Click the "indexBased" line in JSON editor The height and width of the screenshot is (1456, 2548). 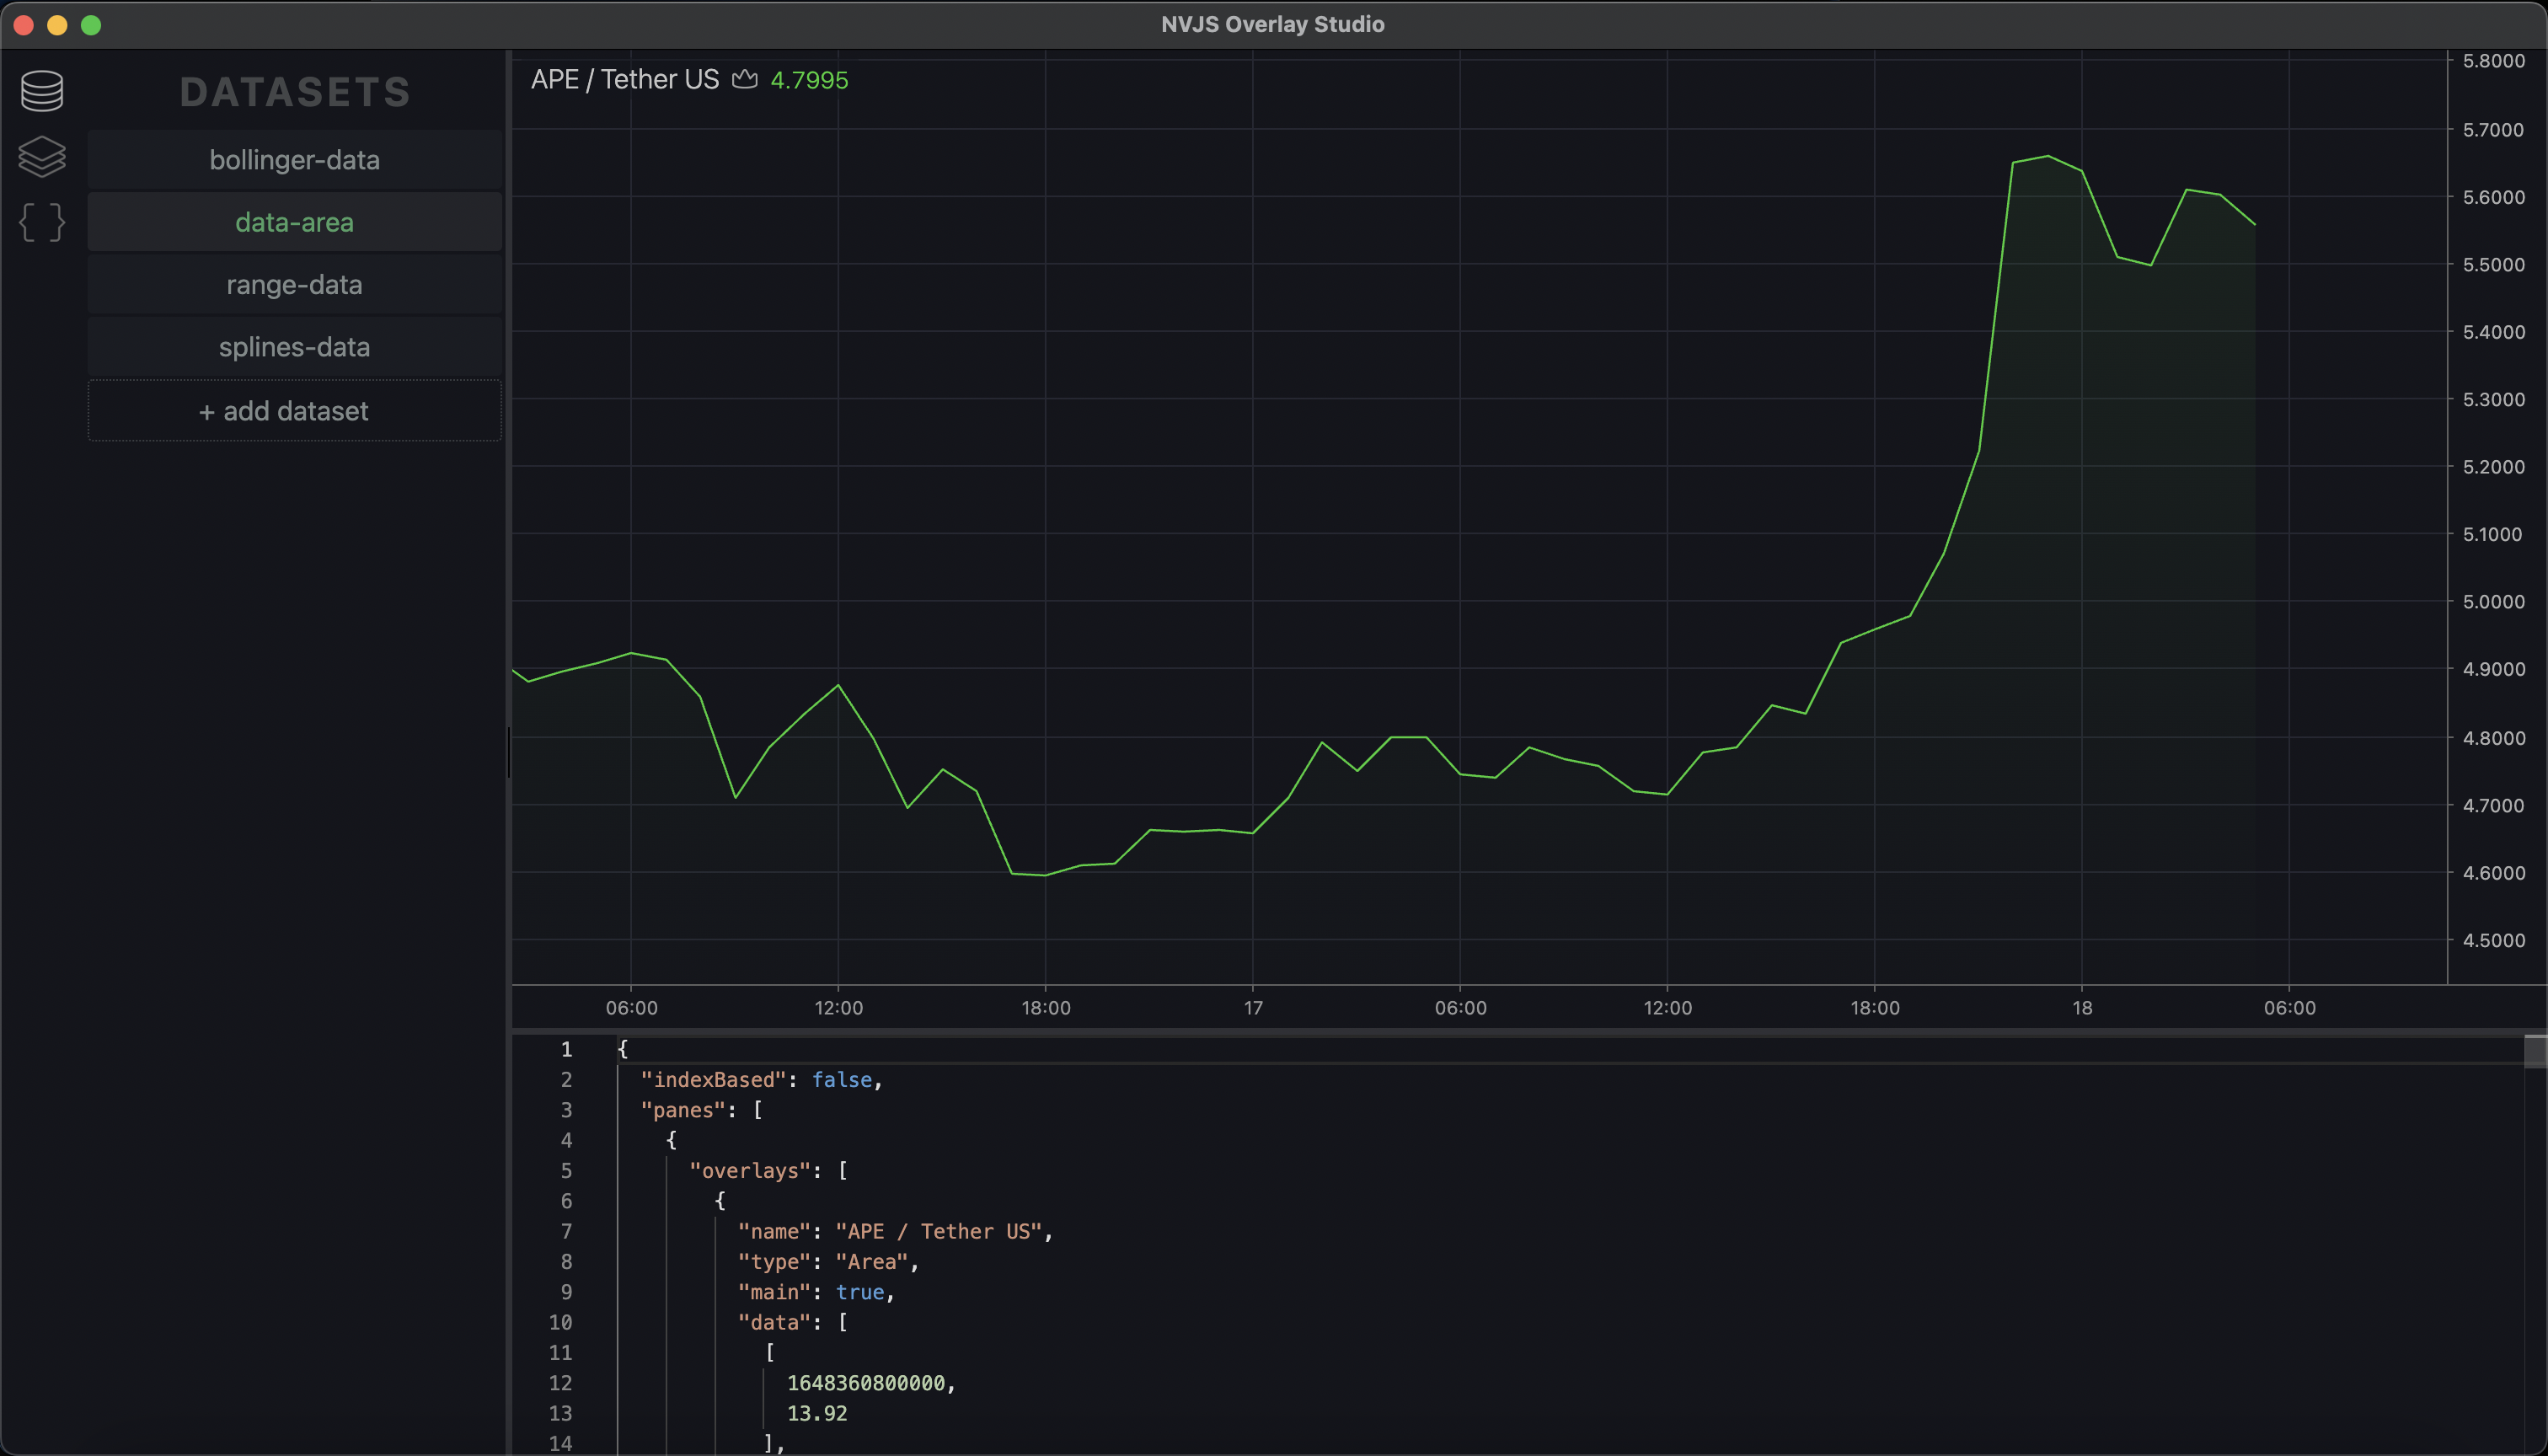point(761,1080)
